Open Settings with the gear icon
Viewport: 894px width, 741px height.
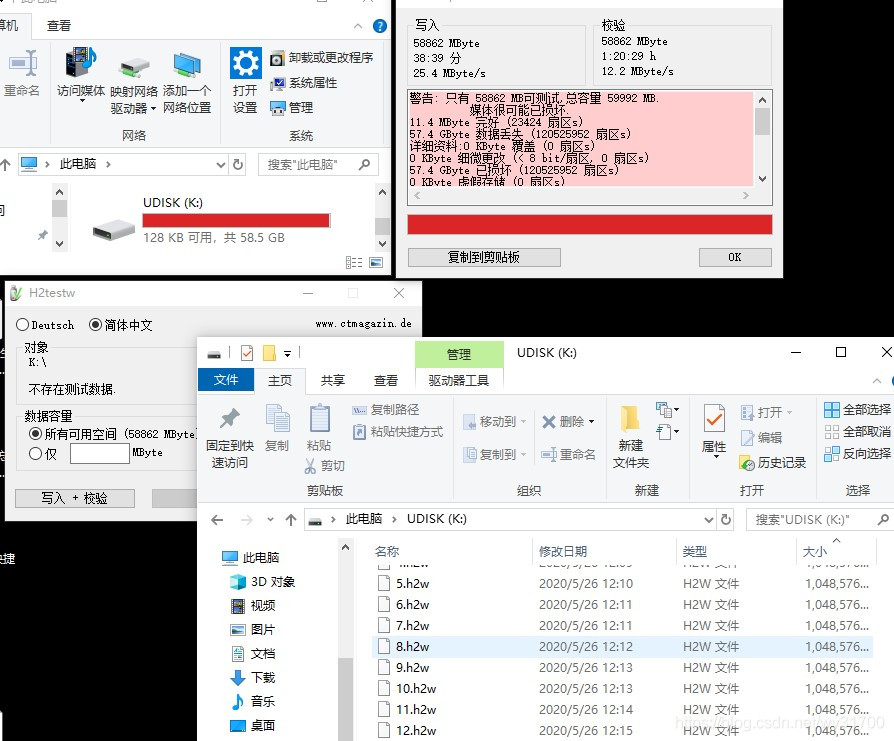click(x=246, y=63)
